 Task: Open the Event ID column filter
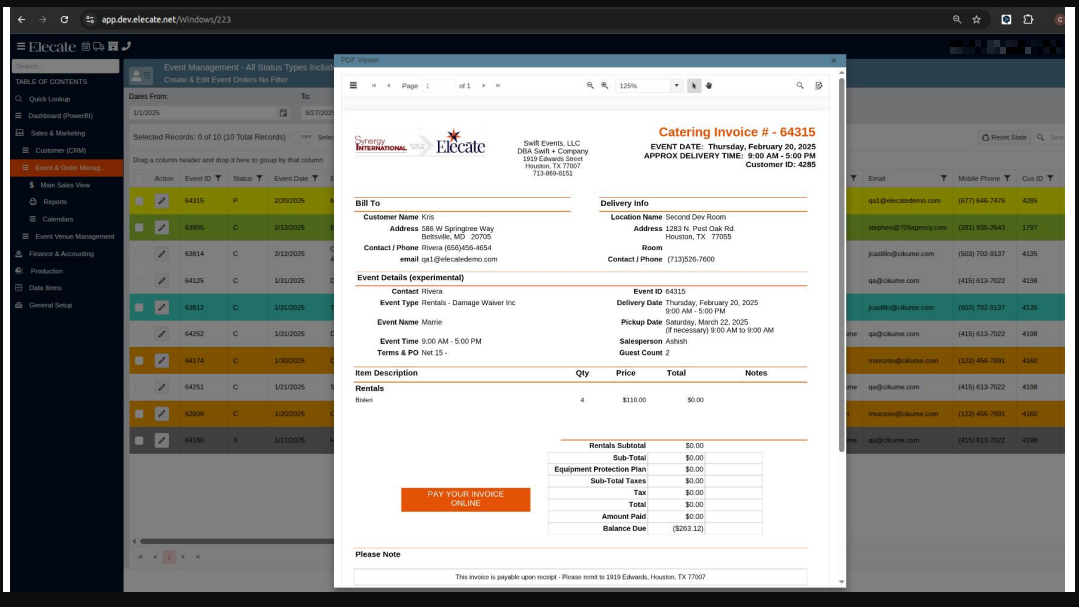[x=218, y=179]
